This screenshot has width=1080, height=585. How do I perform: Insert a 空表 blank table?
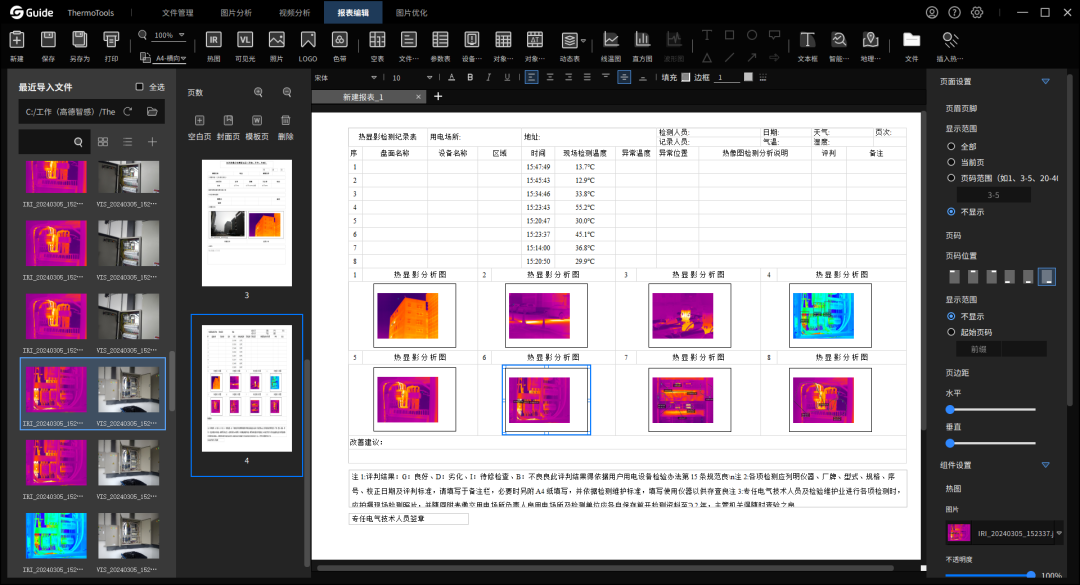377,40
